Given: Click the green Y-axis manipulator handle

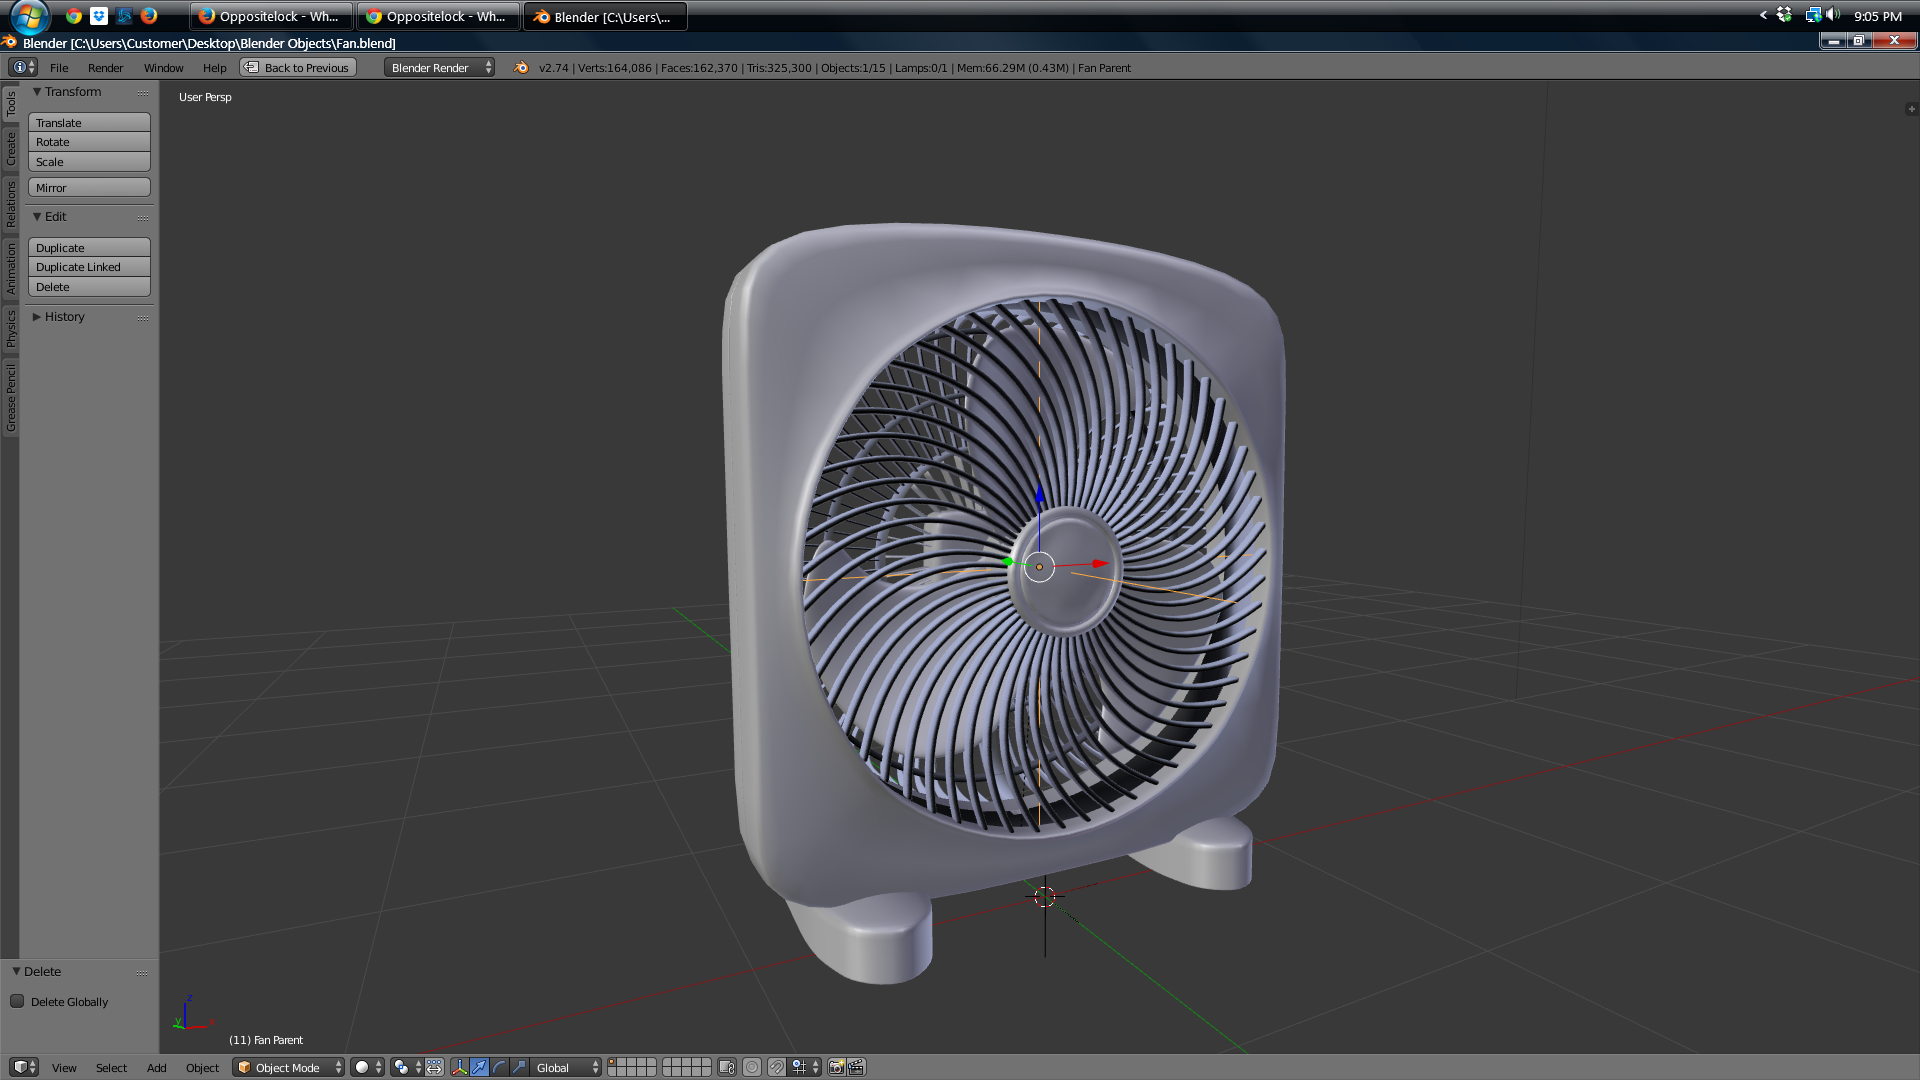Looking at the screenshot, I should click(1008, 561).
